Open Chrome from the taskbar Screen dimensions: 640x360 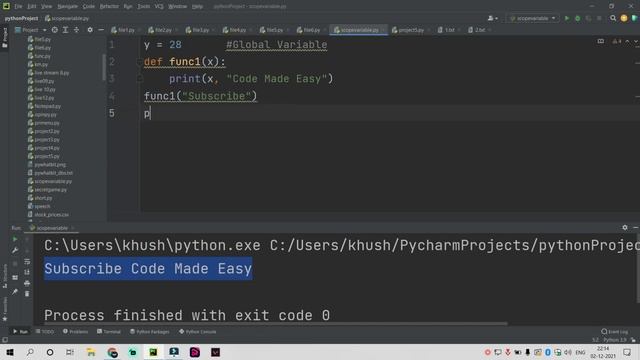pyautogui.click(x=112, y=352)
